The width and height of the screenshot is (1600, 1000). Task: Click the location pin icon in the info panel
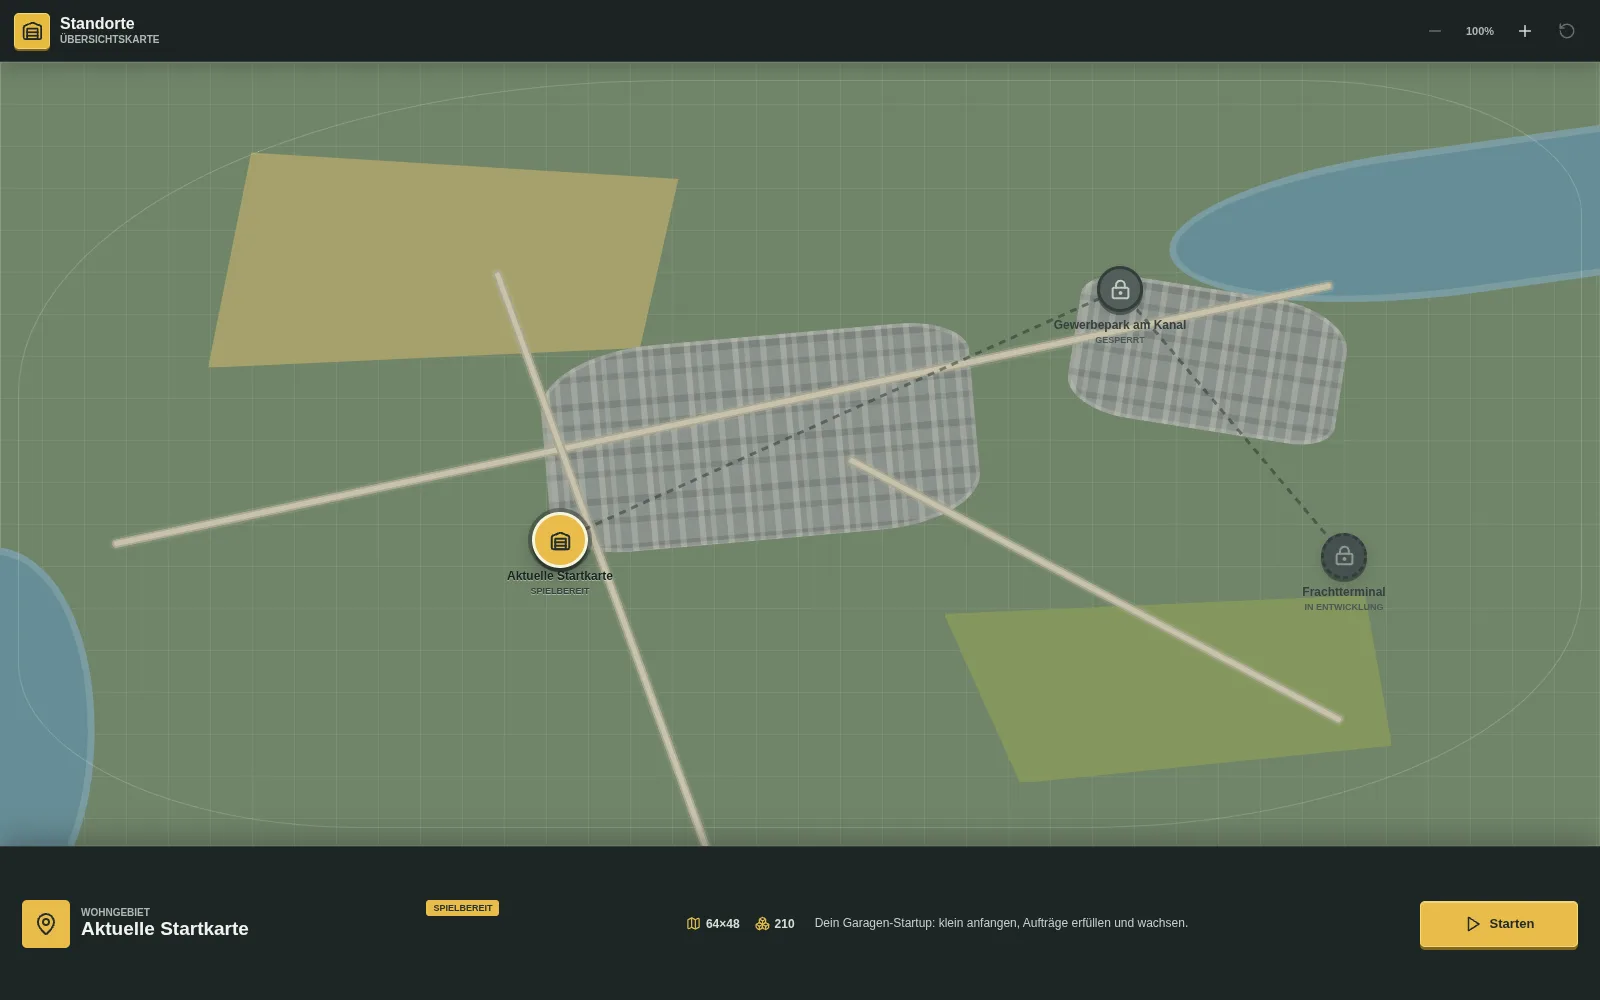[x=46, y=924]
